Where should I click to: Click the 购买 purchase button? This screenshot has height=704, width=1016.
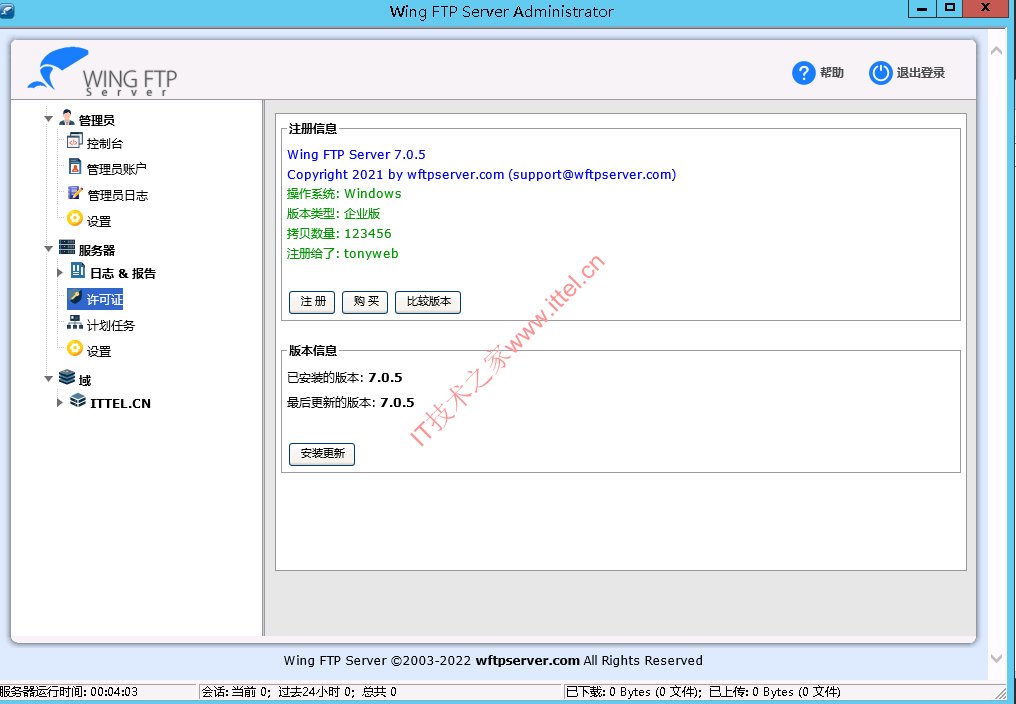pyautogui.click(x=365, y=302)
